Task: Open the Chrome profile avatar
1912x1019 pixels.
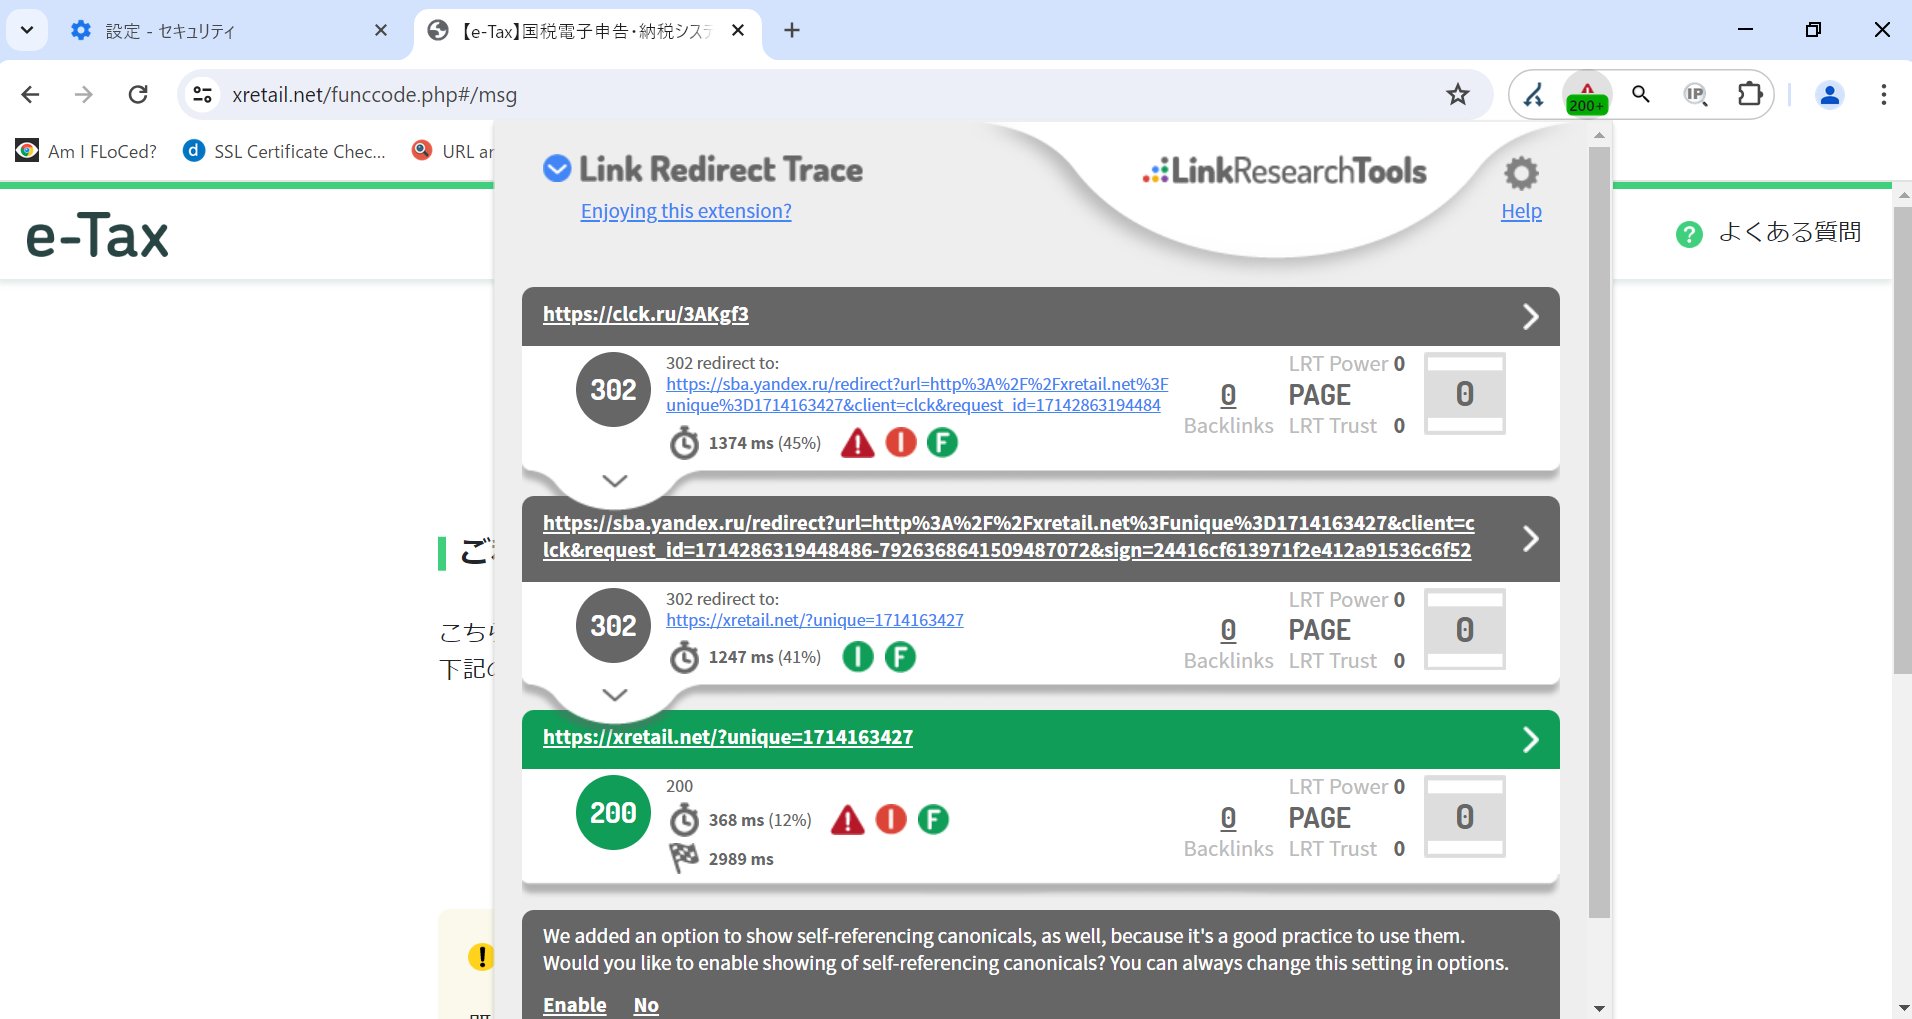Action: tap(1830, 94)
